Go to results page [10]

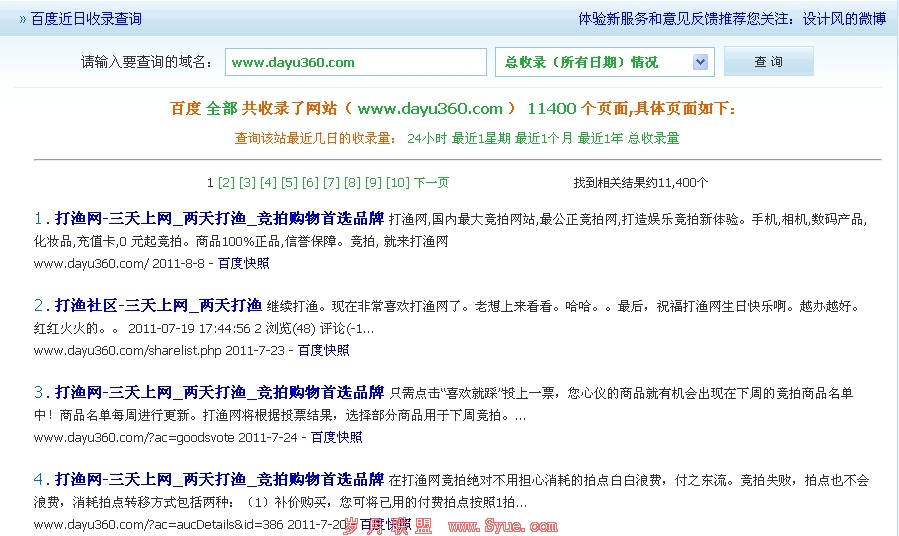[x=398, y=182]
